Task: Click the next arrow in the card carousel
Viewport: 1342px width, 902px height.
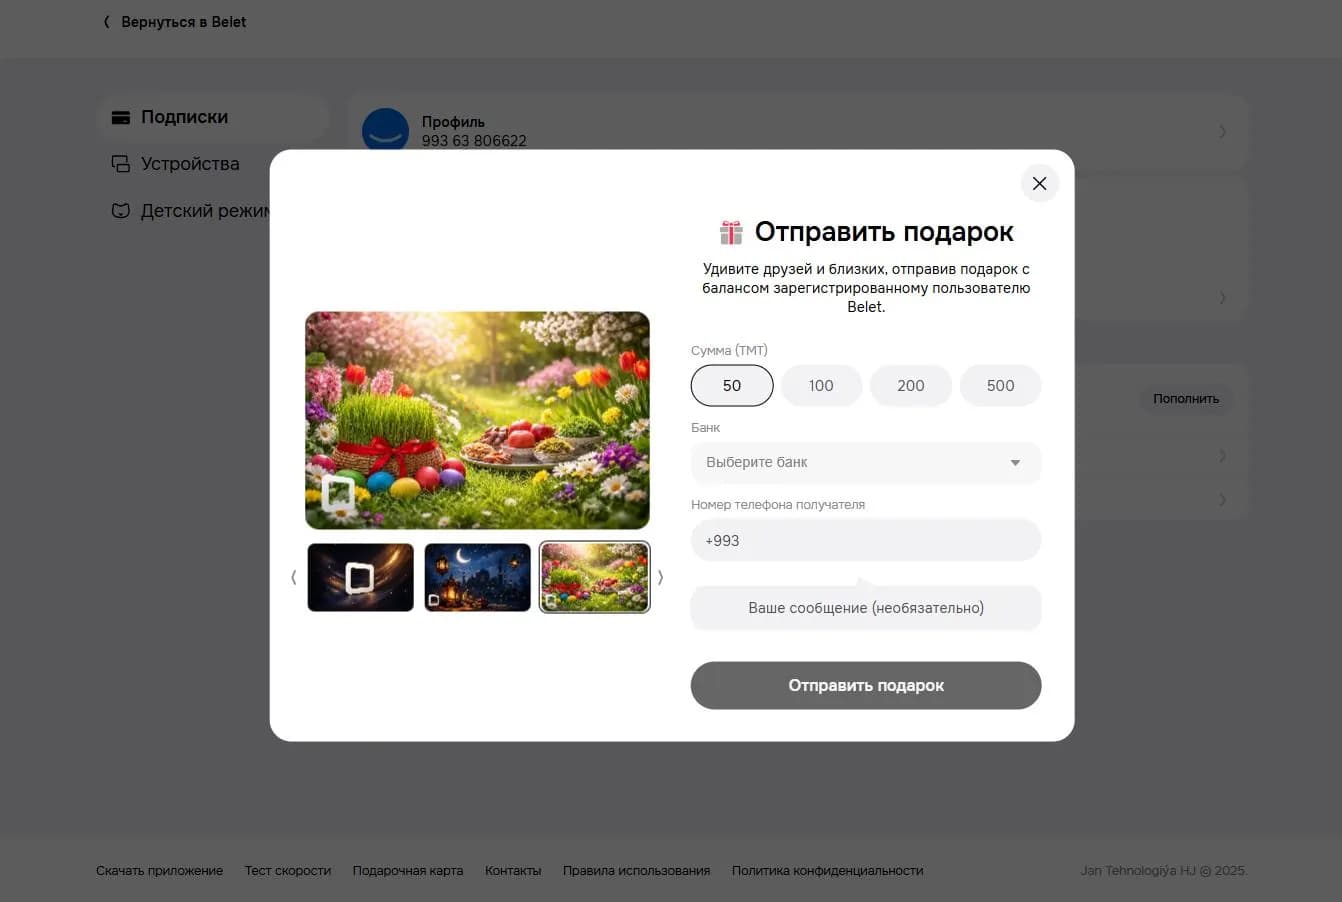Action: 660,577
